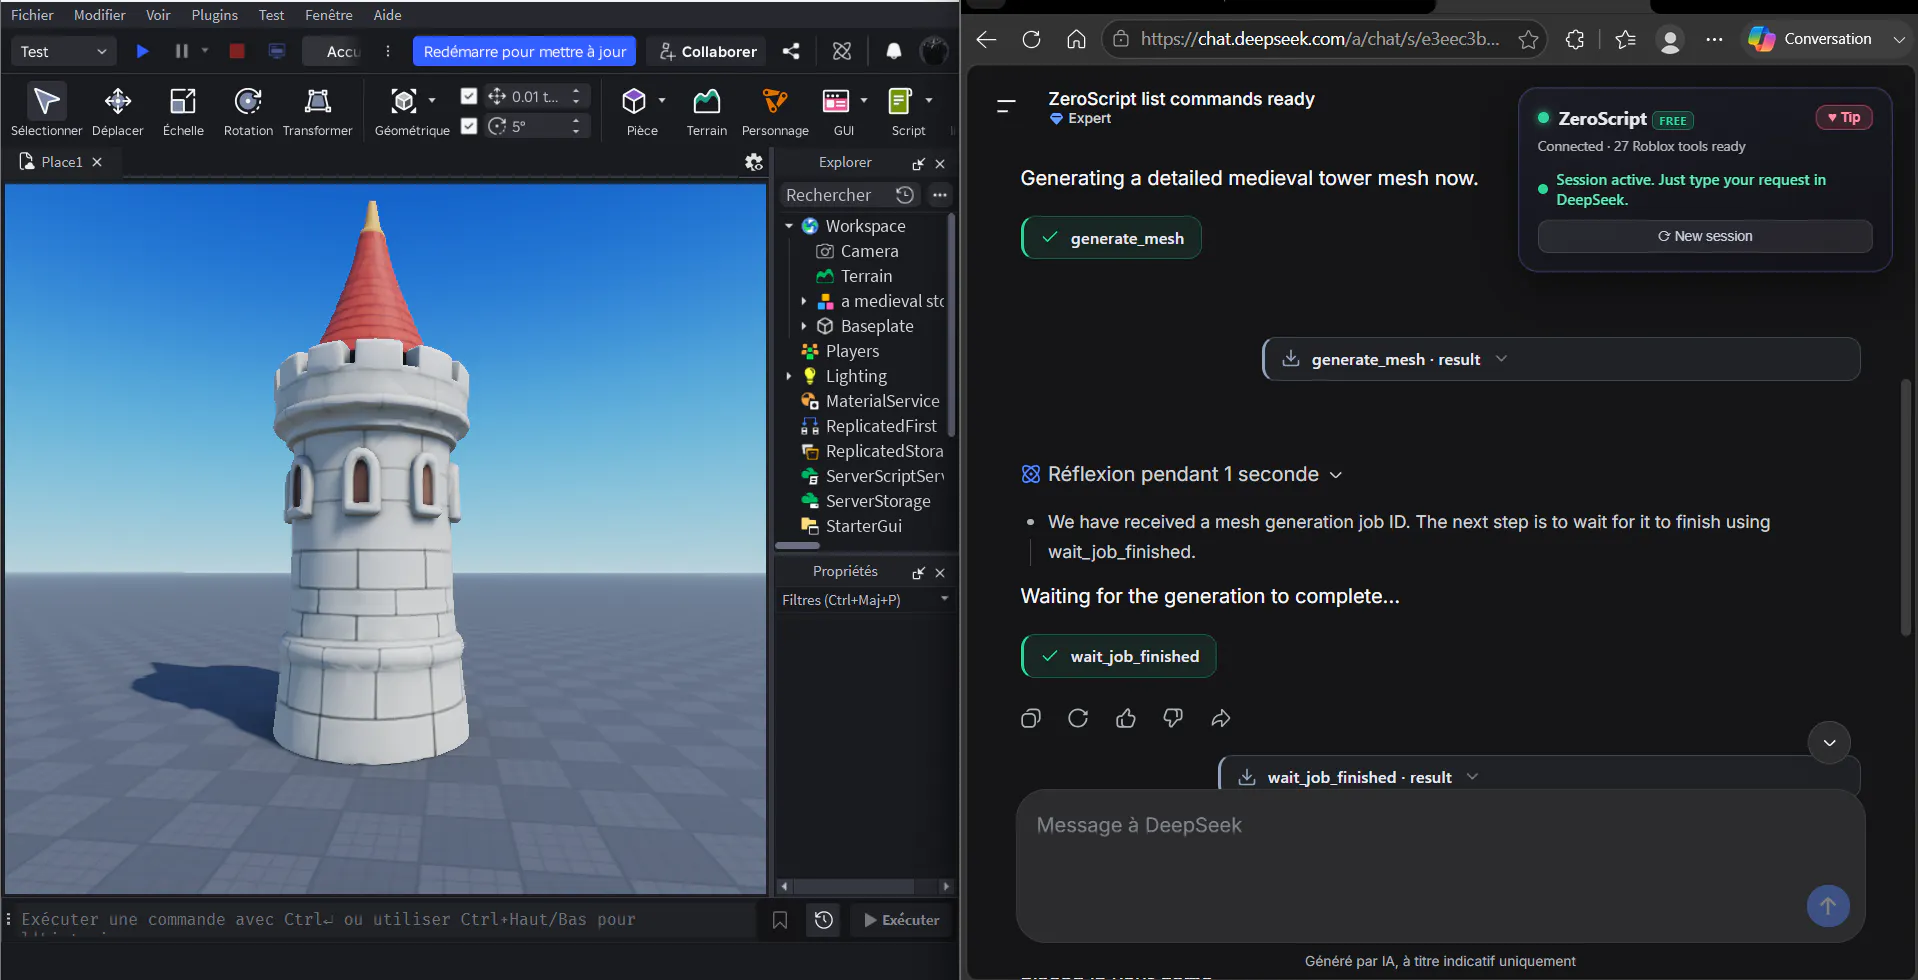Go to browser home page
Viewport: 1918px width, 980px height.
point(1076,39)
